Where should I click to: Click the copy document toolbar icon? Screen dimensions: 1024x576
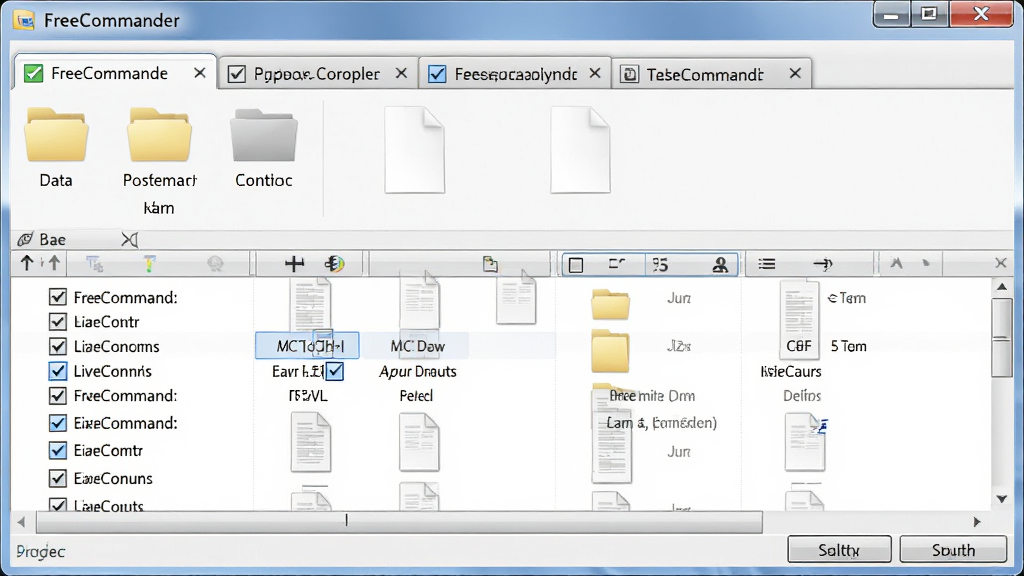click(490, 264)
